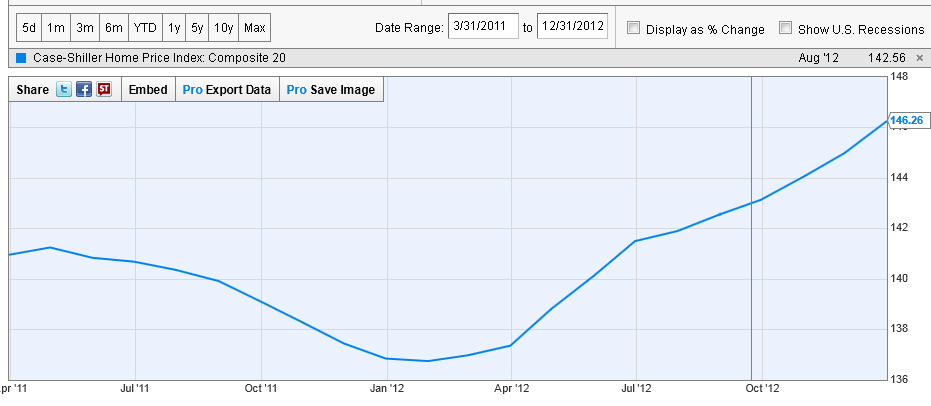Image resolution: width=931 pixels, height=406 pixels.
Task: Show Max date range
Action: [255, 28]
